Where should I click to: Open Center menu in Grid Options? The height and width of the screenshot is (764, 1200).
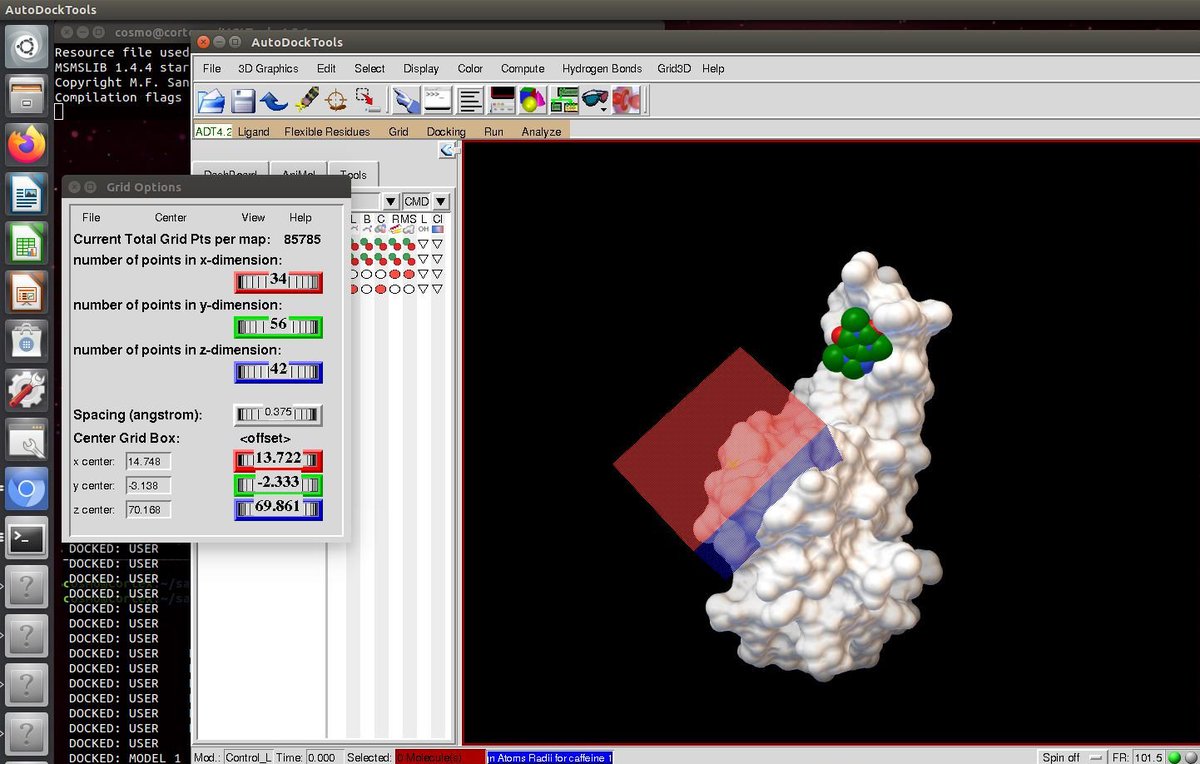[x=171, y=217]
